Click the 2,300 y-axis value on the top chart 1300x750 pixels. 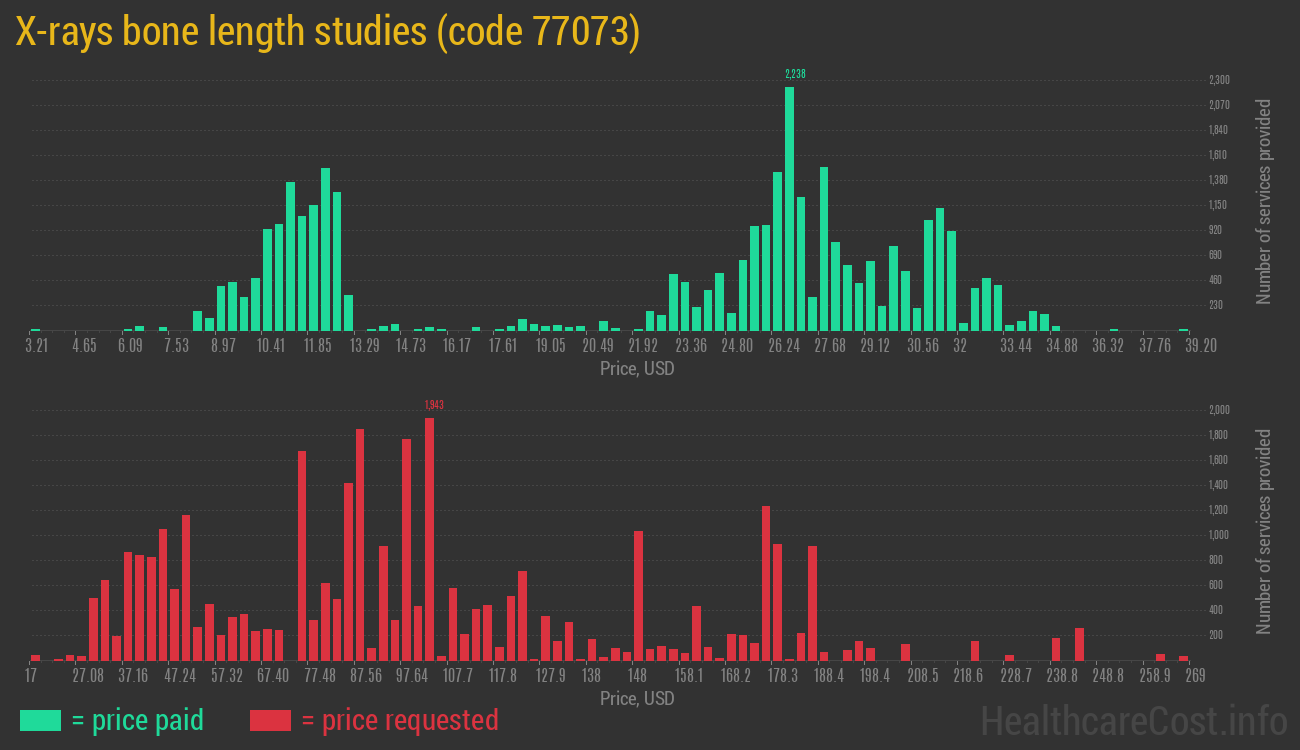1219,80
